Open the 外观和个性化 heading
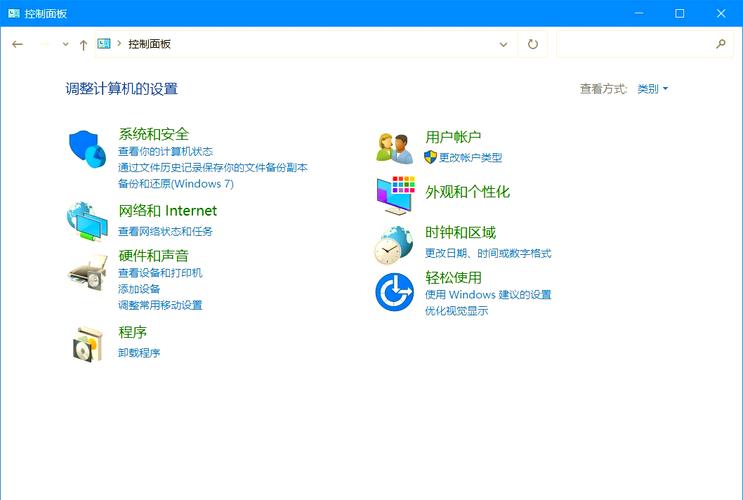Viewport: 743px width, 500px height. tap(467, 191)
